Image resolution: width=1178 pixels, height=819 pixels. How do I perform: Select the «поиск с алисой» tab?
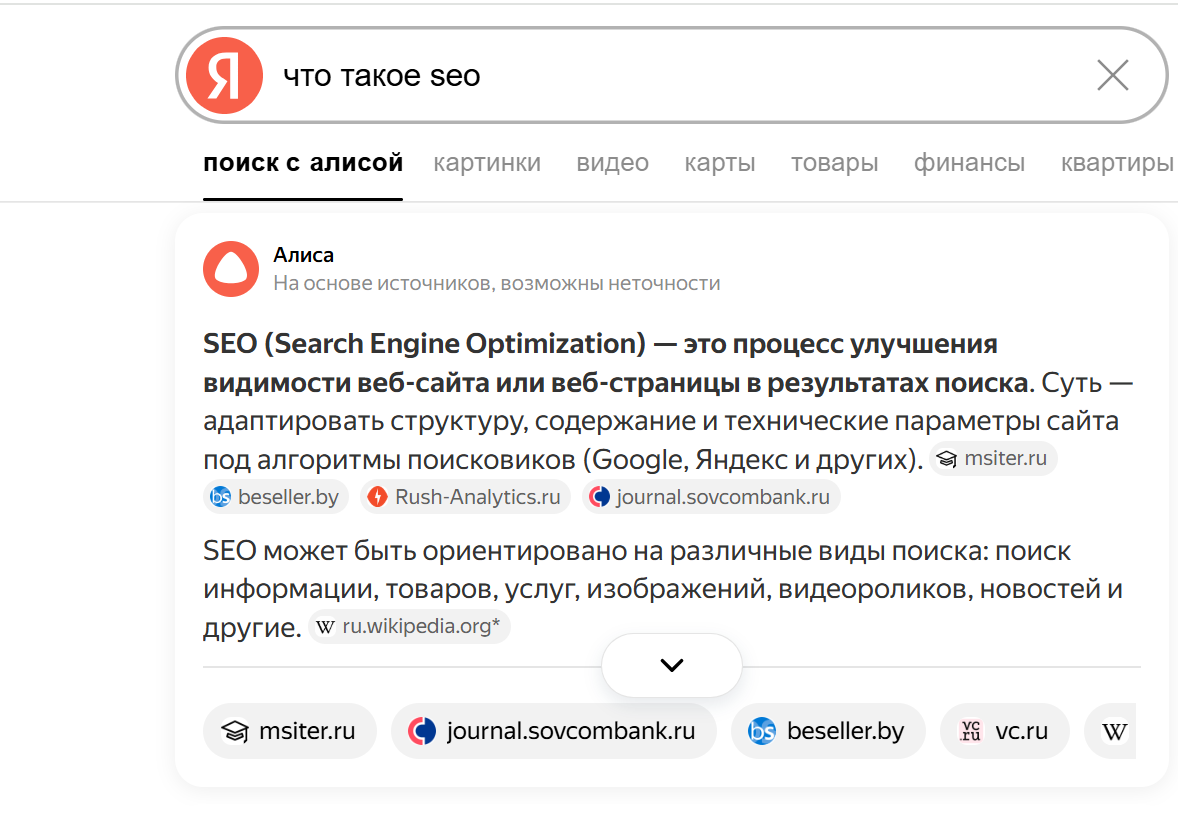pos(303,163)
